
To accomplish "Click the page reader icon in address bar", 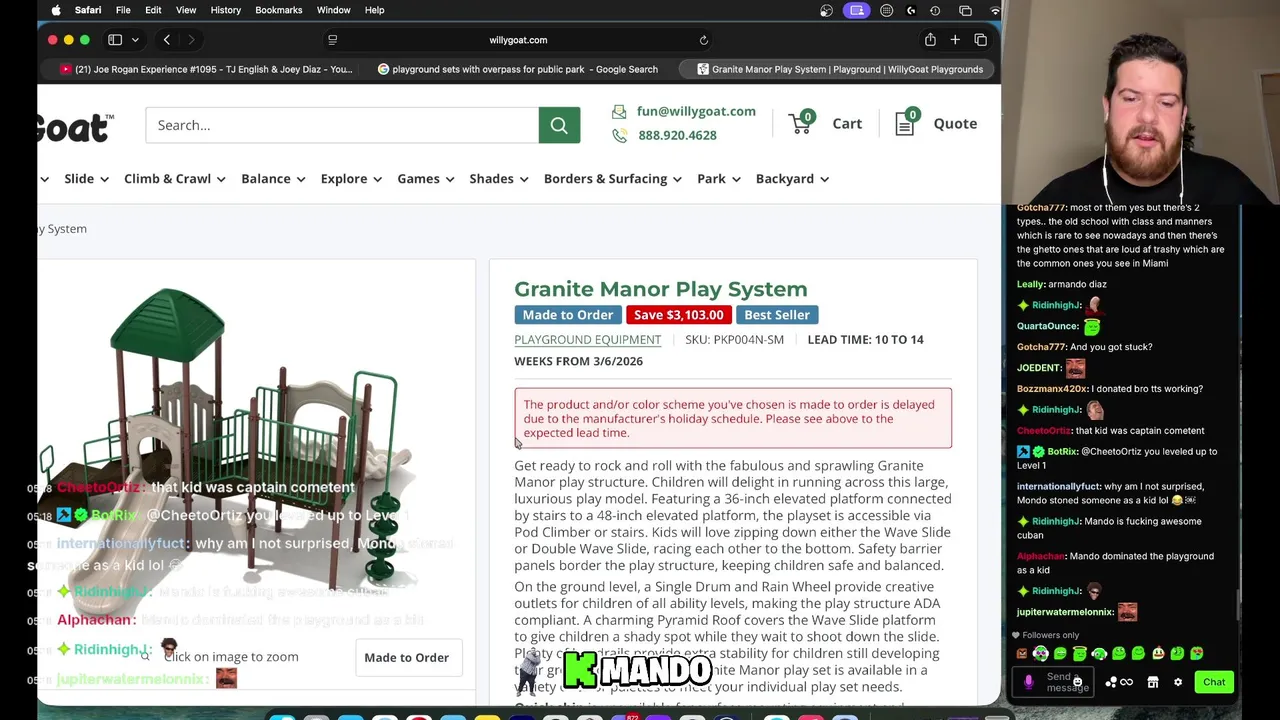I will (x=332, y=40).
